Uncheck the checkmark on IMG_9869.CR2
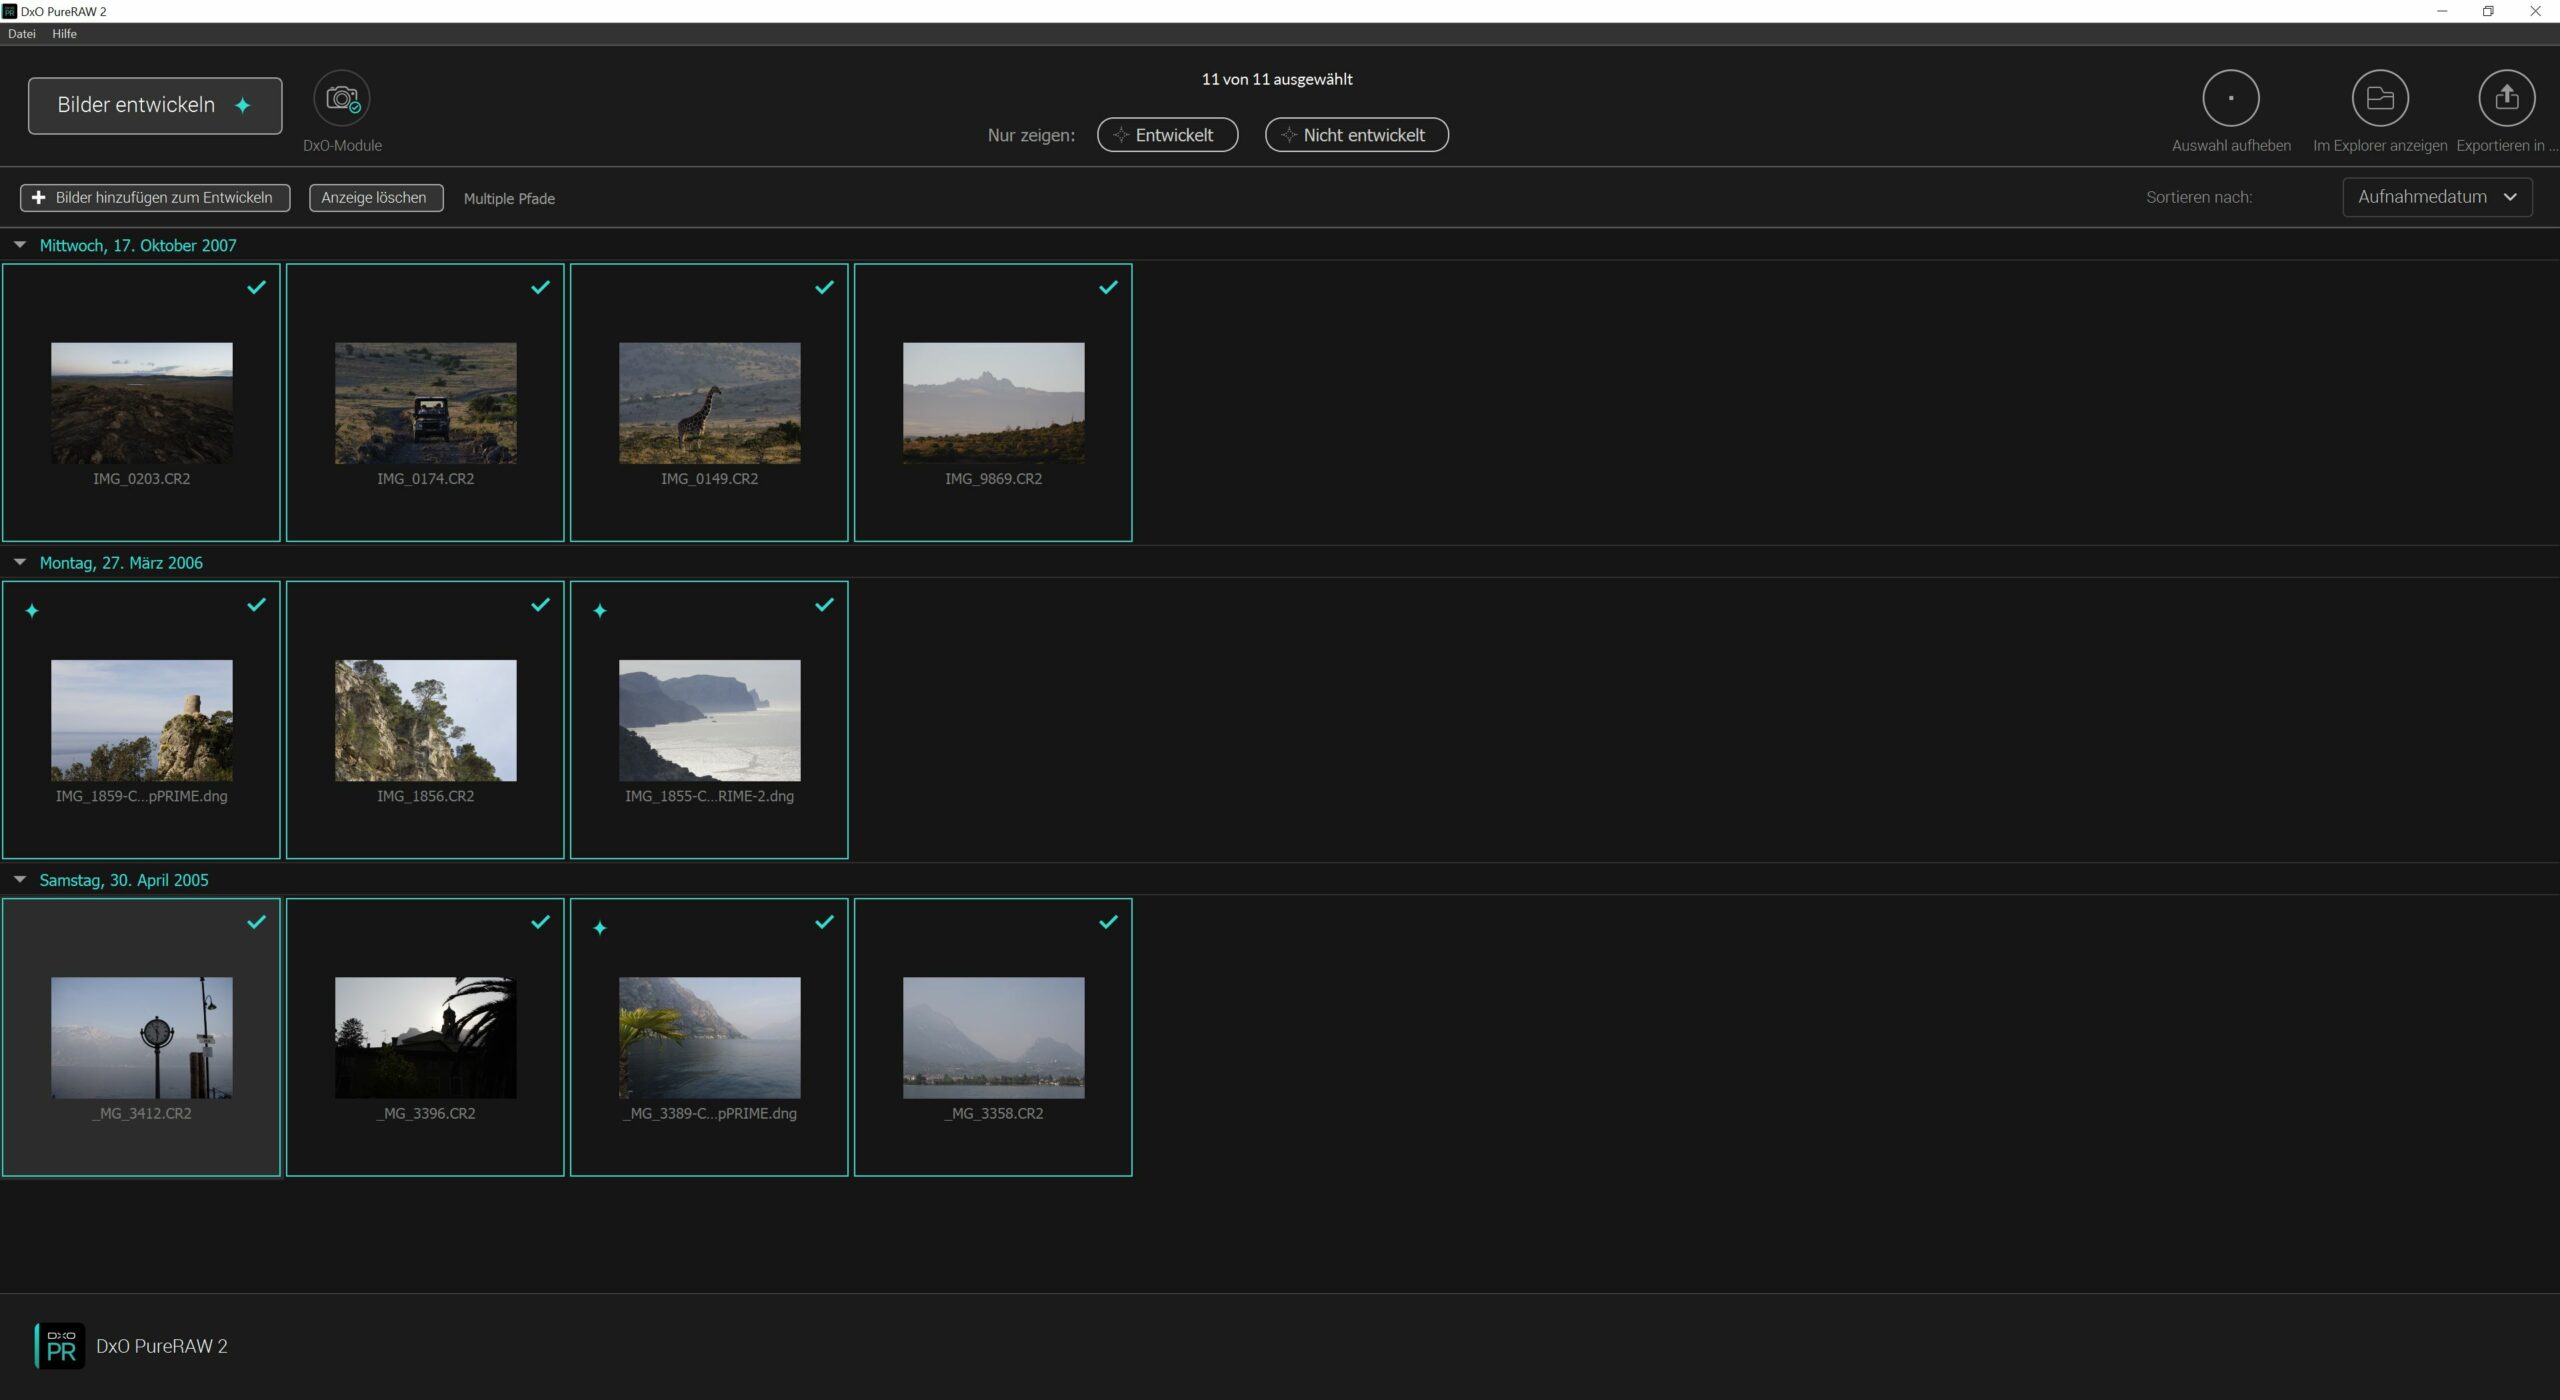 click(x=1108, y=288)
